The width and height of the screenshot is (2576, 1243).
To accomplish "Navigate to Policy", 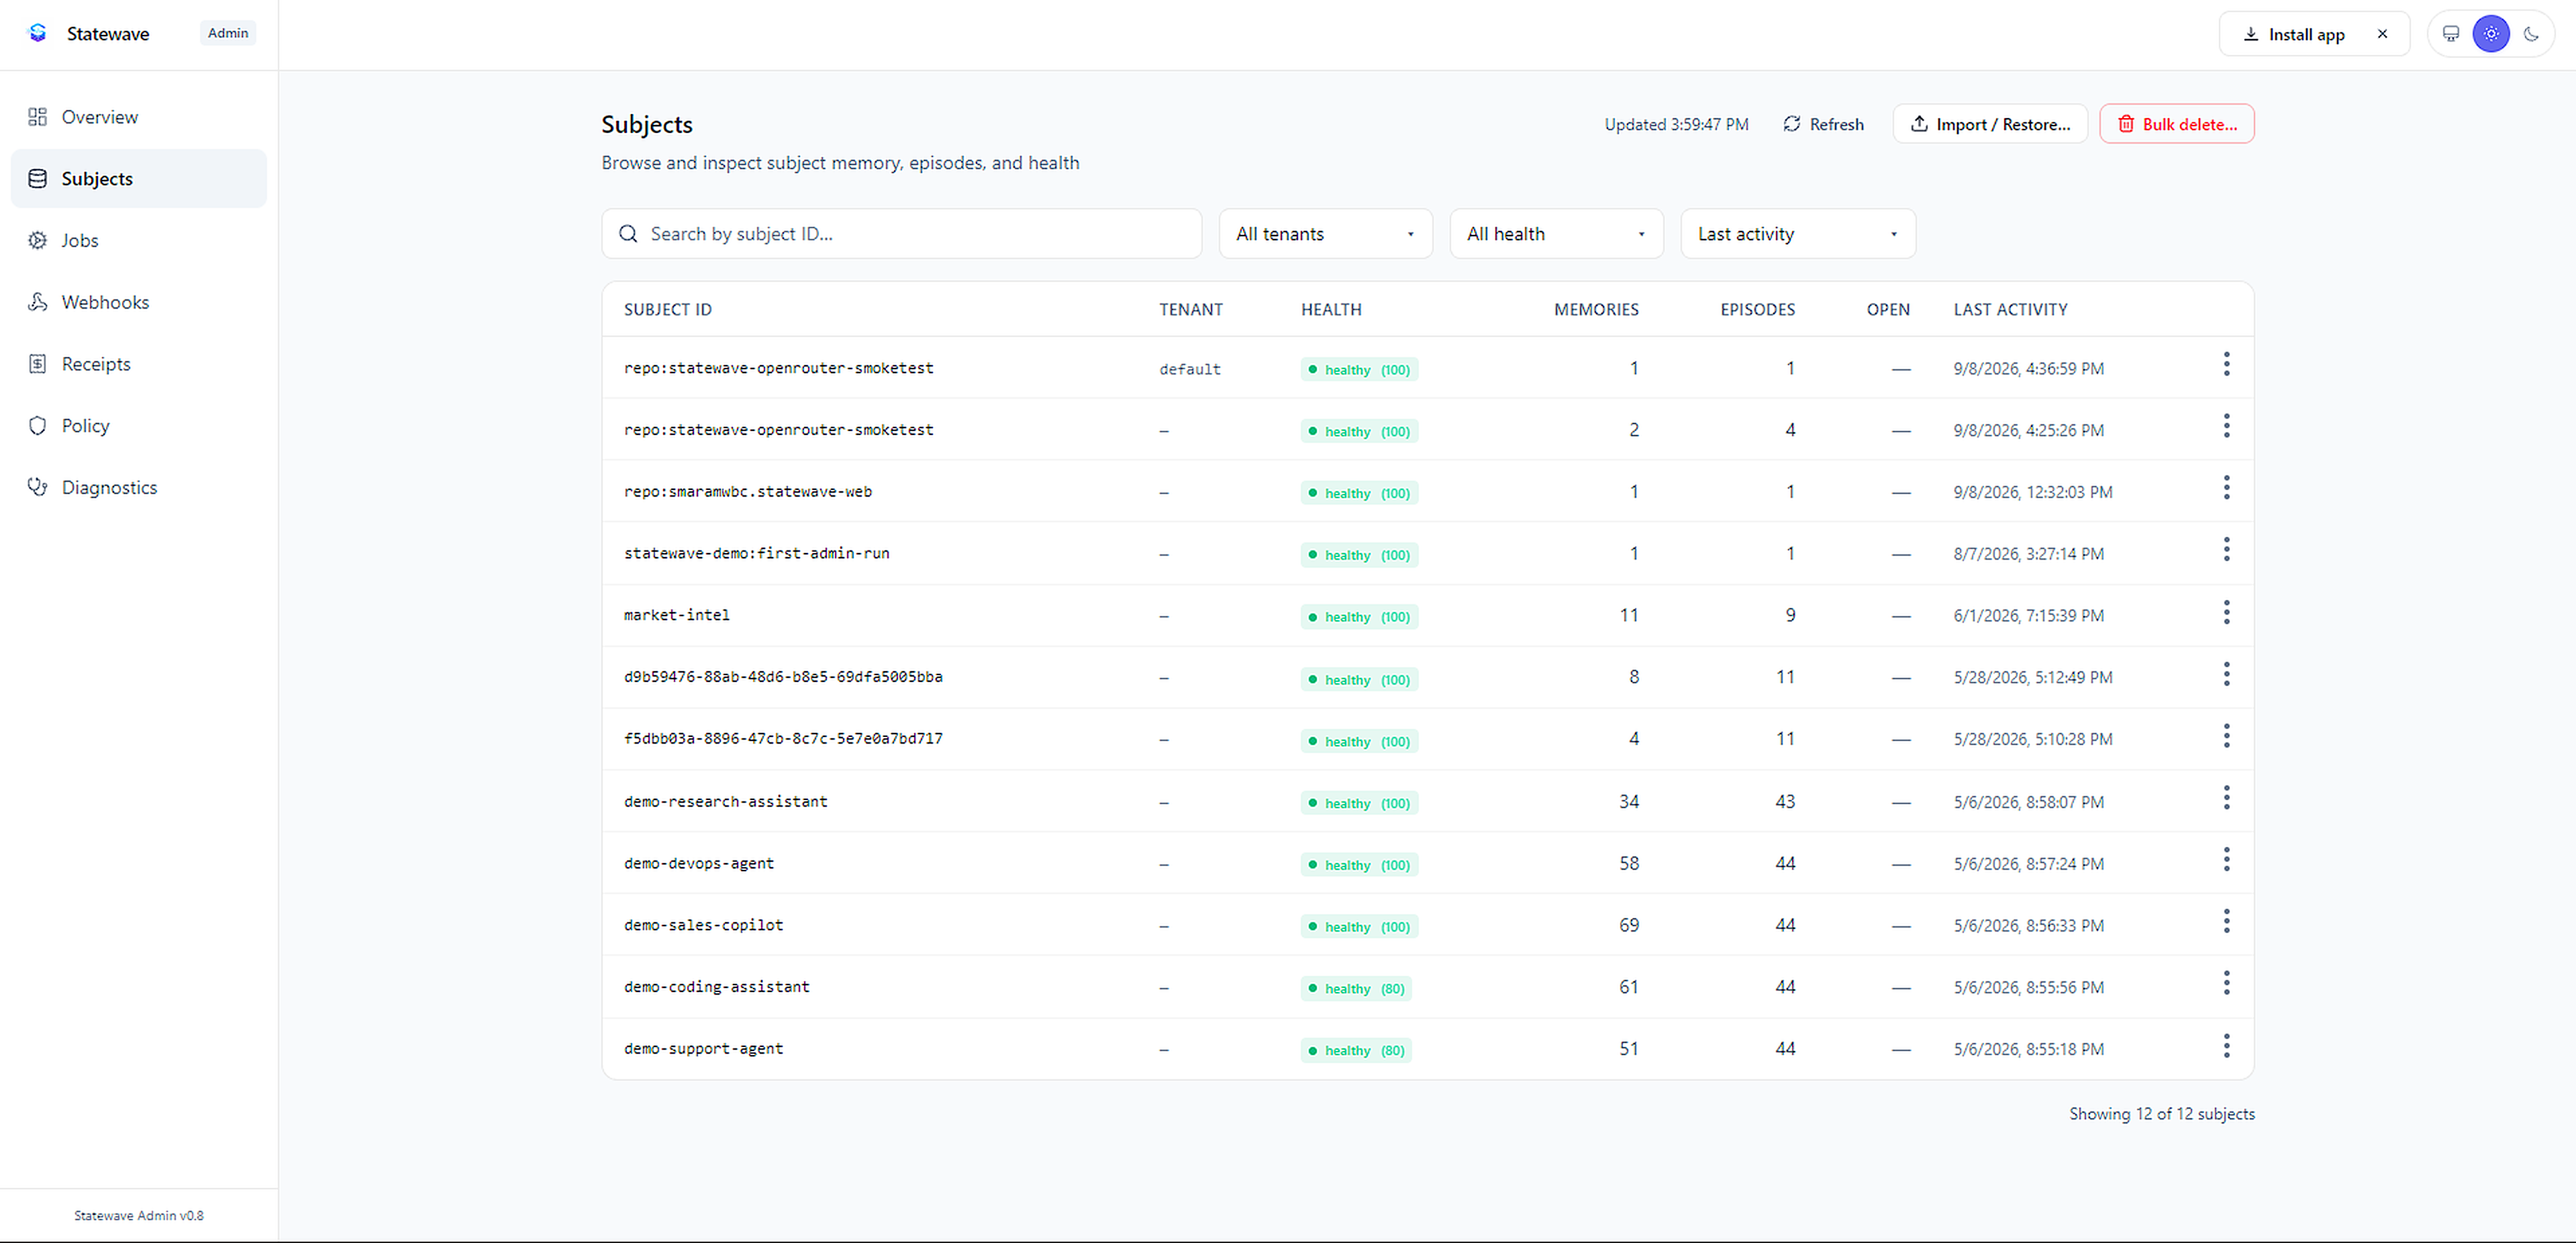I will pyautogui.click(x=139, y=426).
